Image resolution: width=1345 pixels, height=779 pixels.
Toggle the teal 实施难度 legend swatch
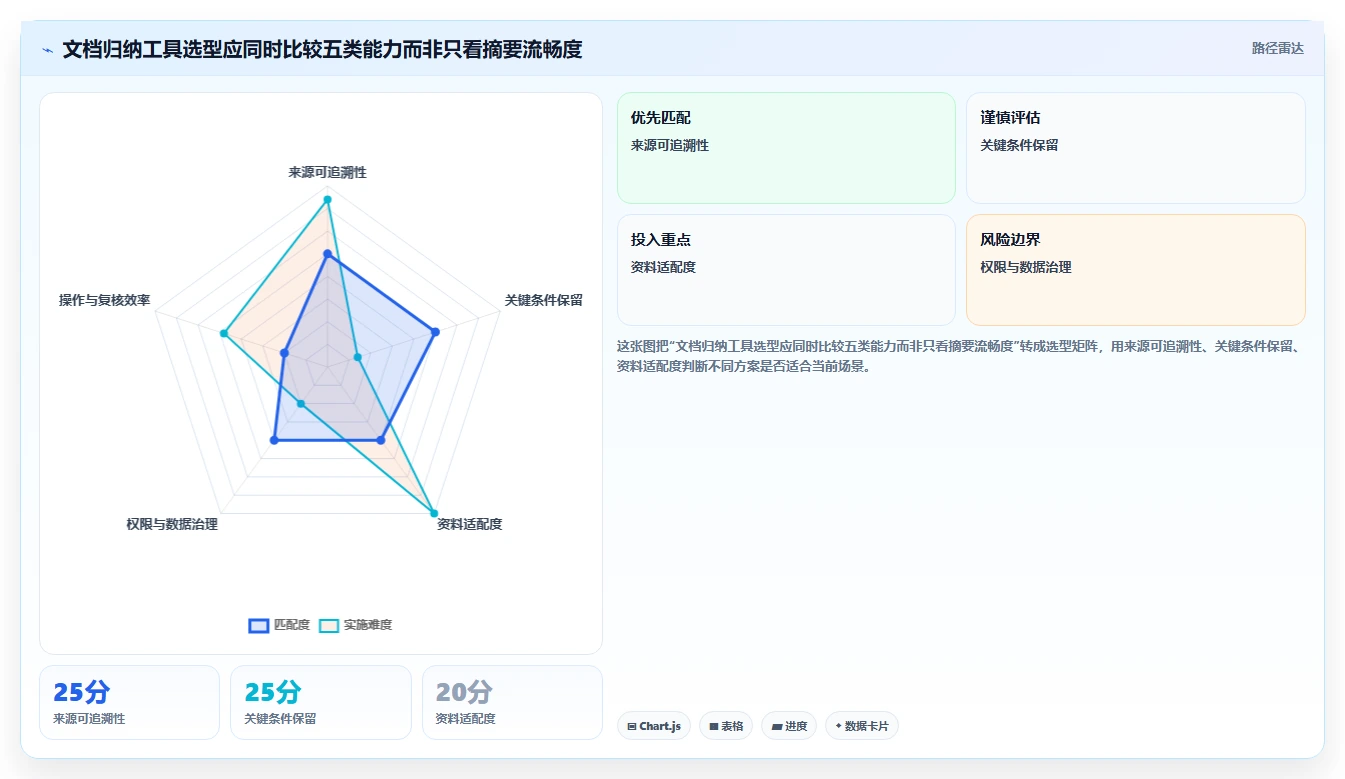[329, 625]
